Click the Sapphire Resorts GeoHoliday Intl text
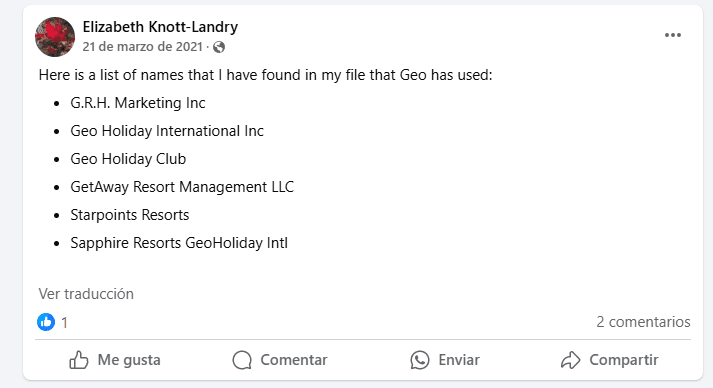 point(179,243)
